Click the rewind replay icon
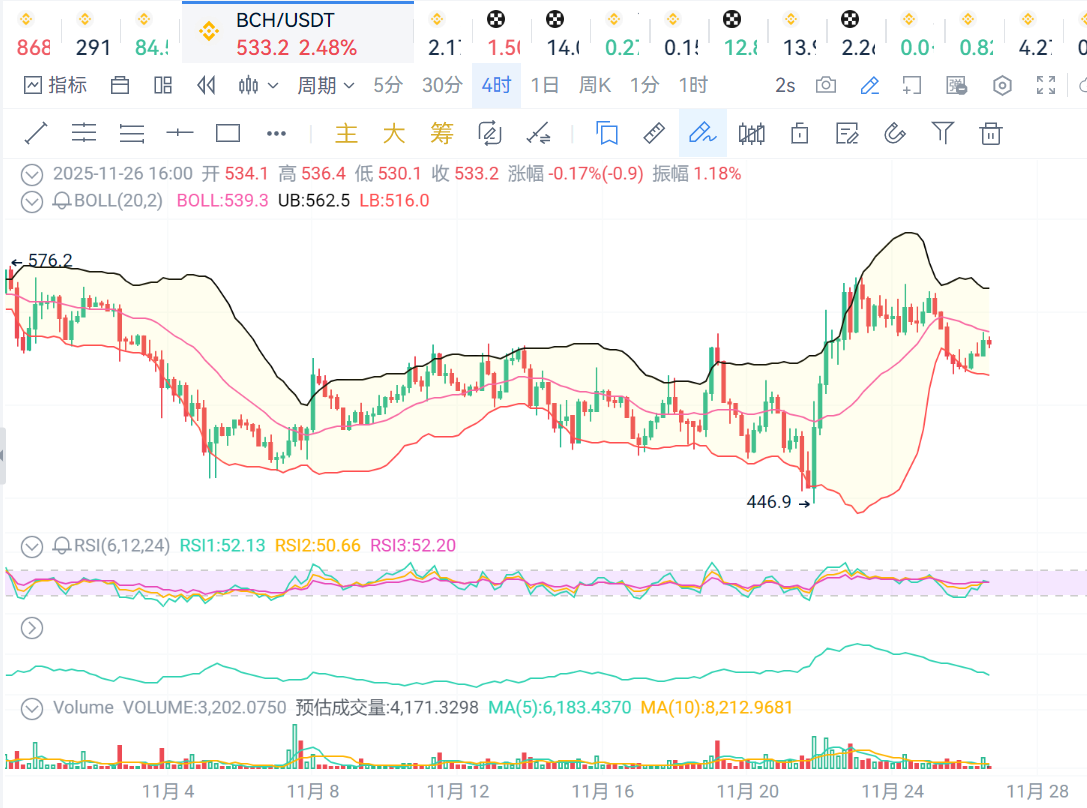Image resolution: width=1087 pixels, height=808 pixels. (207, 86)
